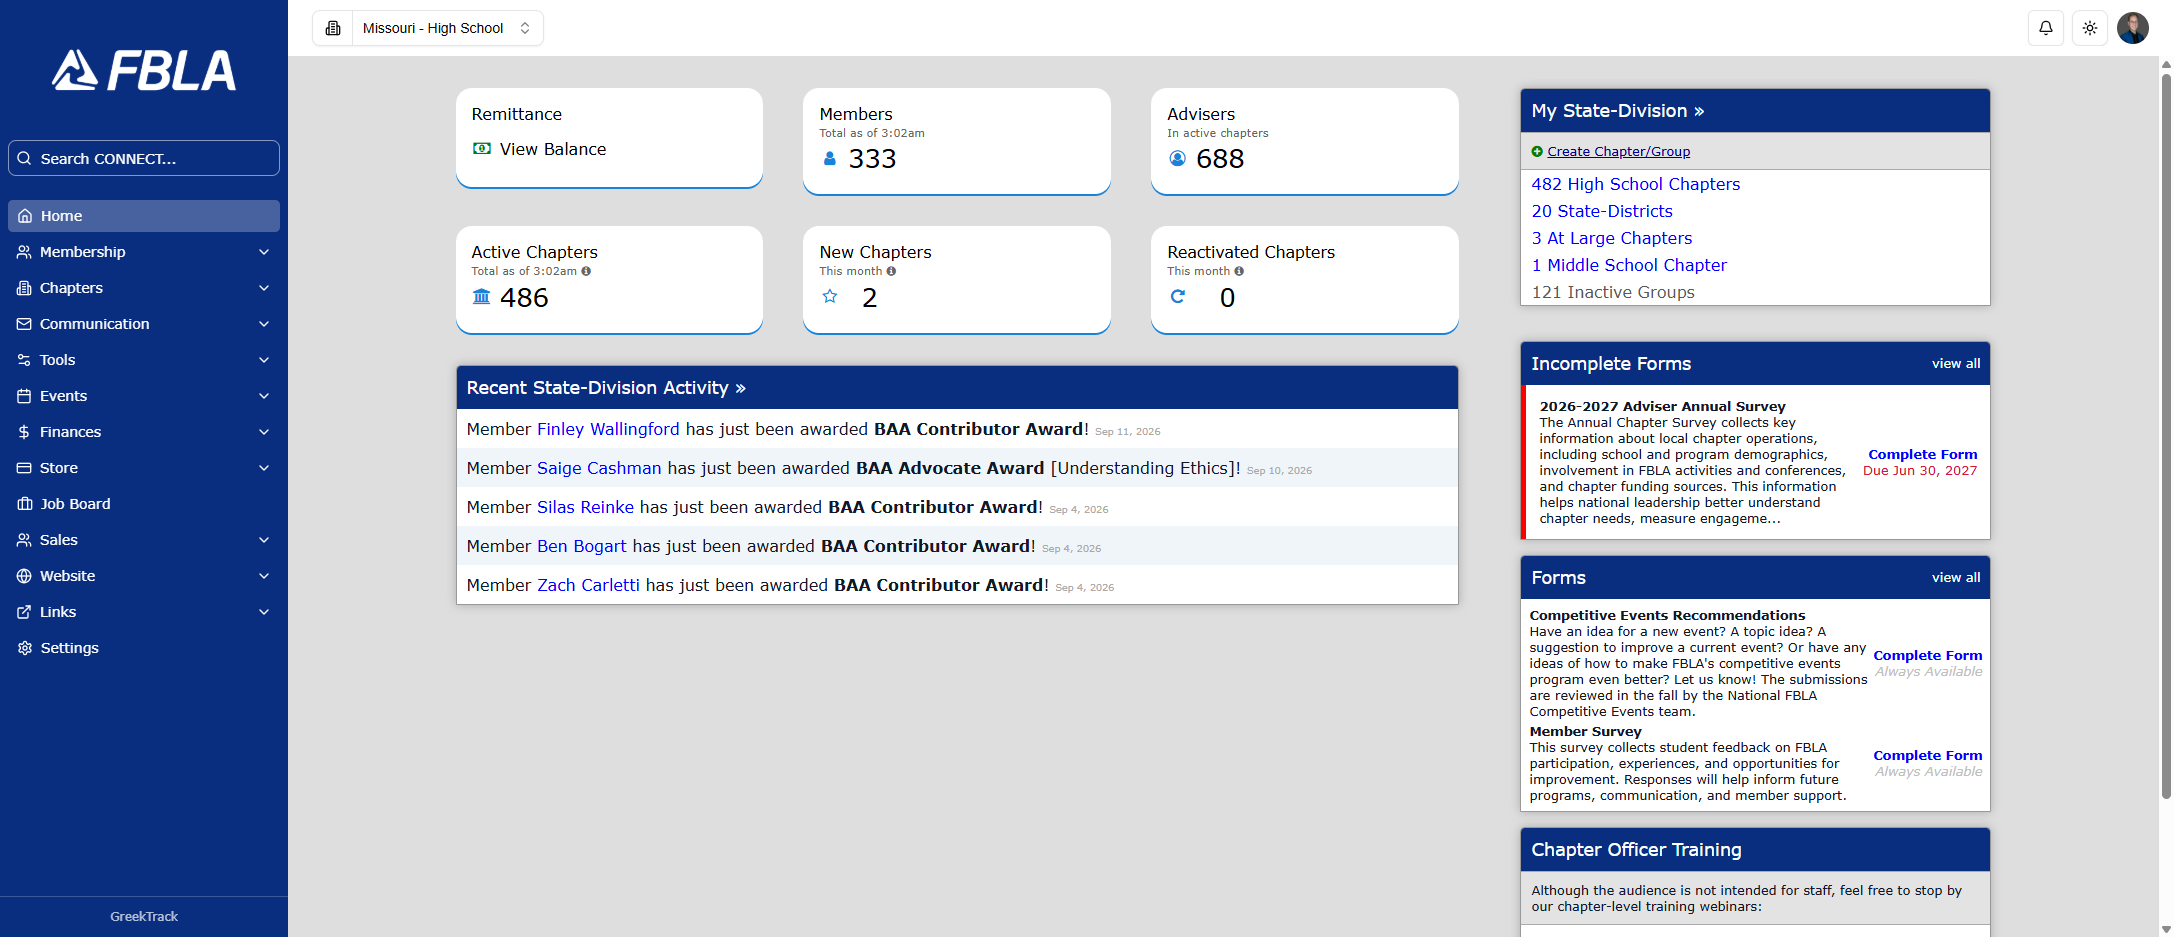
Task: Open the Missouri - High School selector
Action: (x=445, y=28)
